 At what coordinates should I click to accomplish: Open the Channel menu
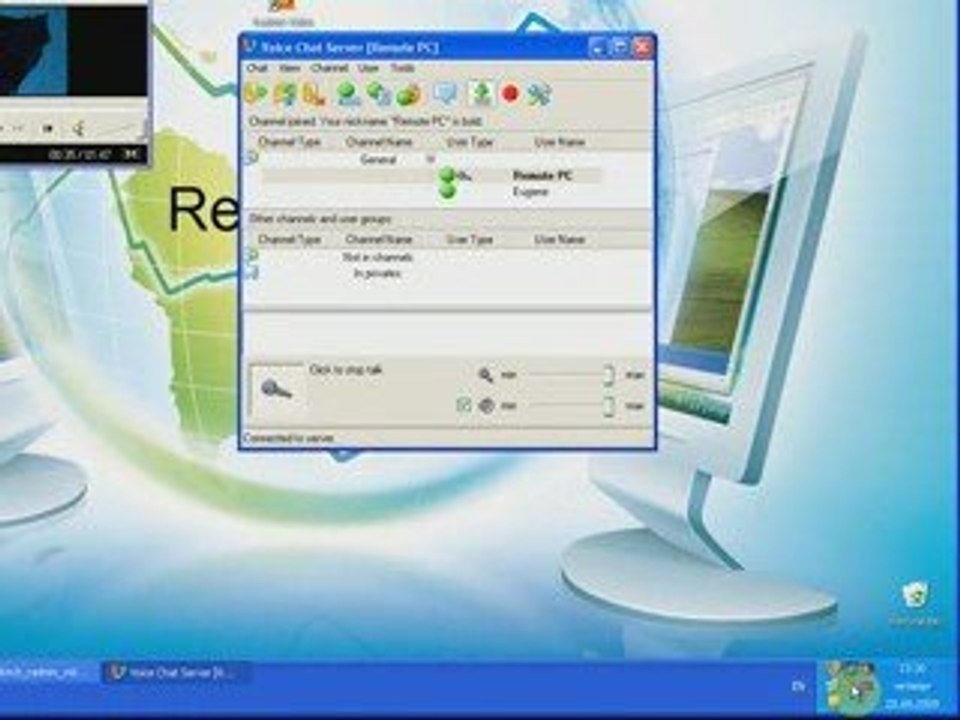(329, 68)
